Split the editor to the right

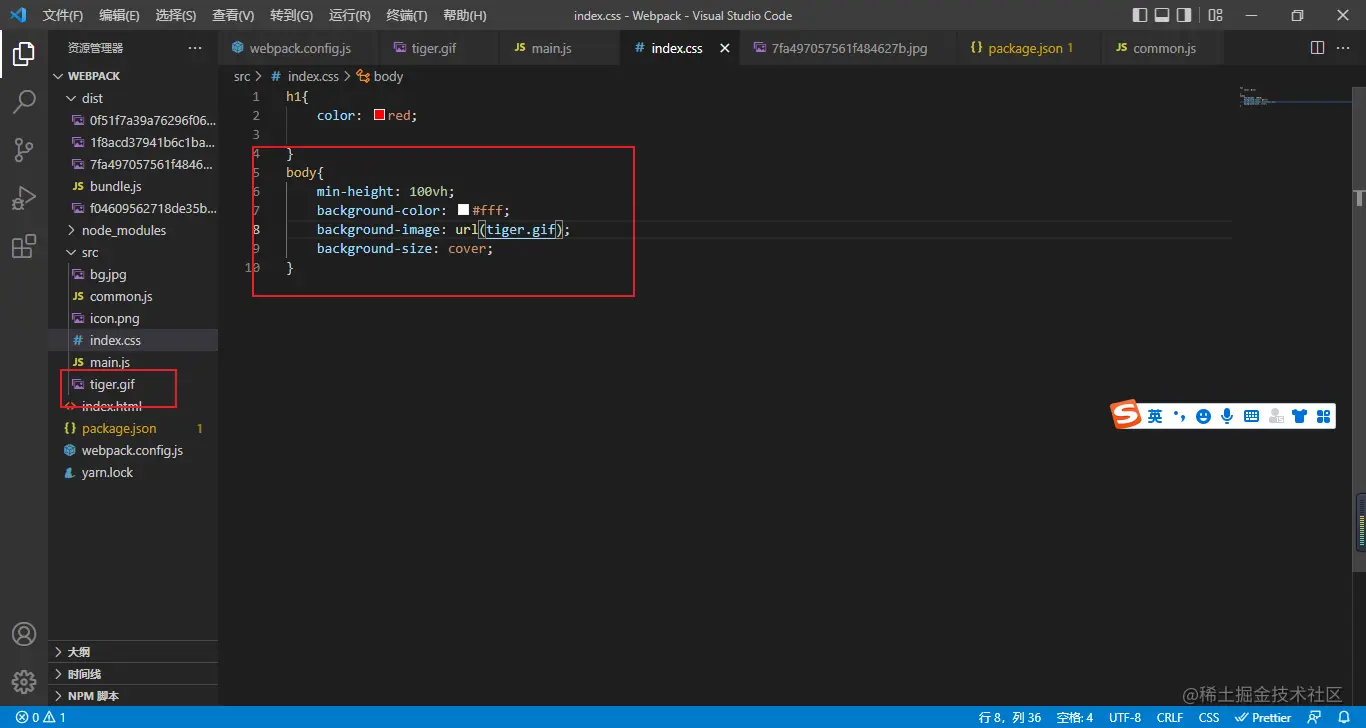tap(1317, 48)
